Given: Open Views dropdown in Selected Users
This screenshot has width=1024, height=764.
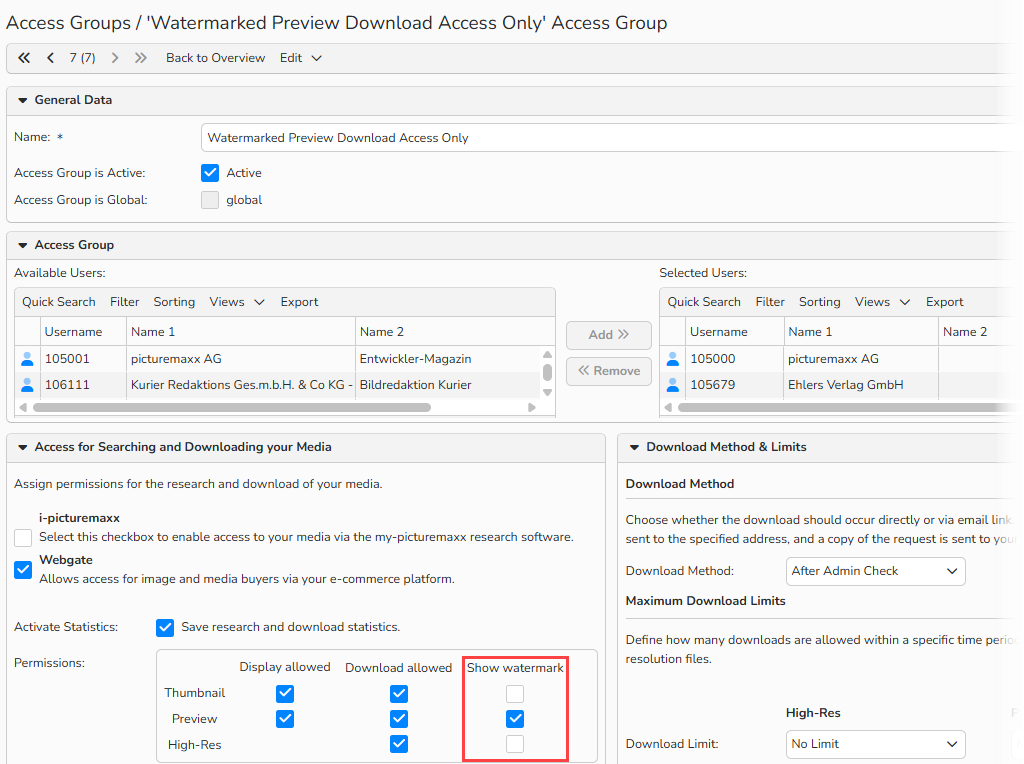Looking at the screenshot, I should click(x=882, y=302).
